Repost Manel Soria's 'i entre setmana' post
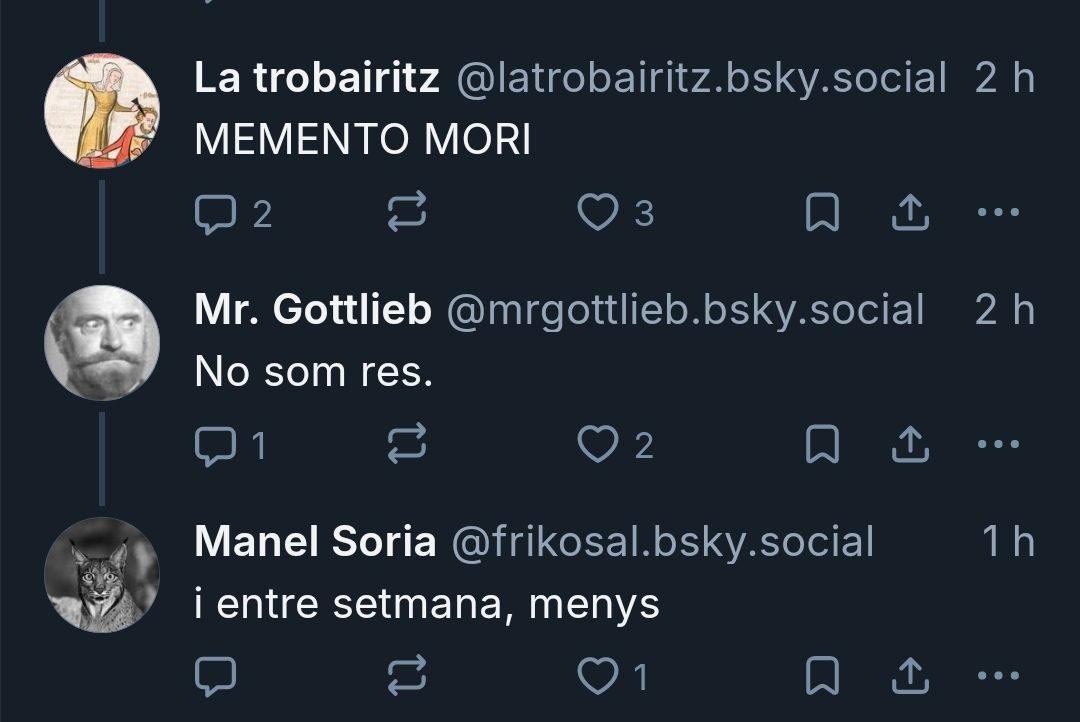Image resolution: width=1080 pixels, height=722 pixels. pyautogui.click(x=407, y=677)
